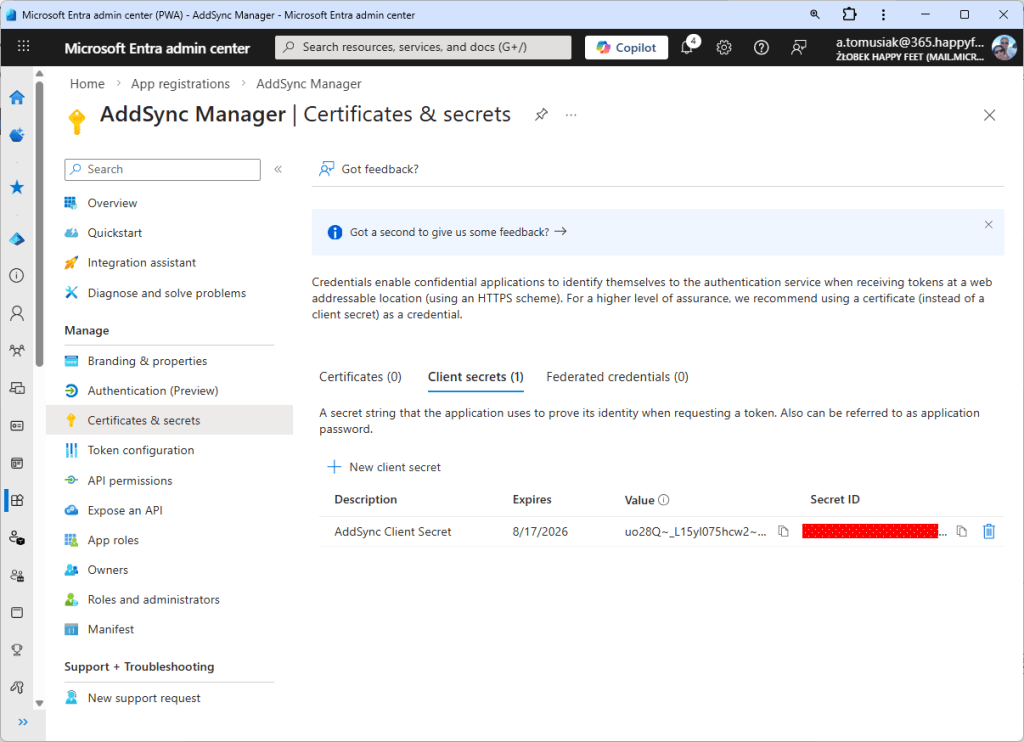The image size is (1024, 742).
Task: Copy the client secret value to clipboard
Action: 784,532
